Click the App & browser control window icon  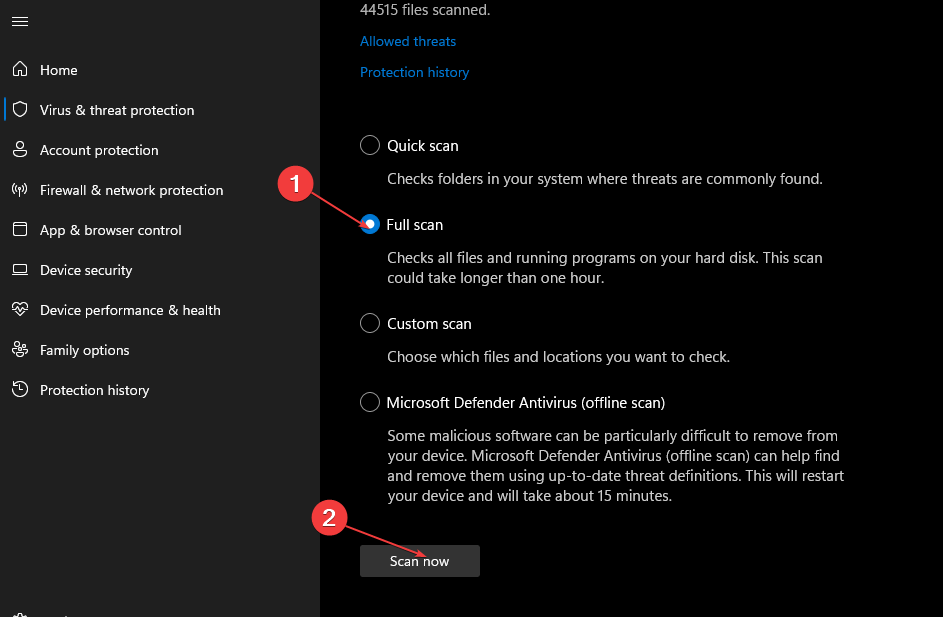click(x=19, y=230)
